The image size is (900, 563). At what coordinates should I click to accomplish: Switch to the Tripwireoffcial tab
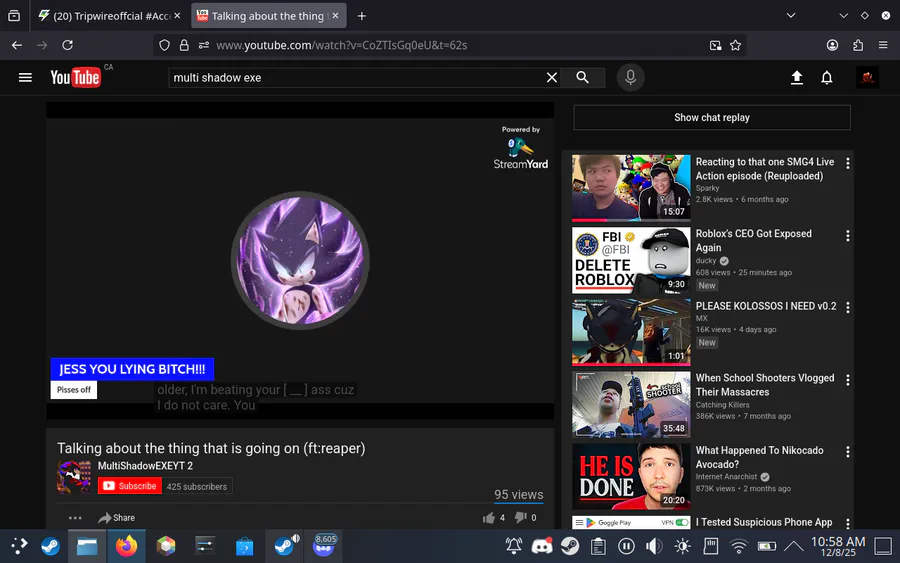pos(110,16)
